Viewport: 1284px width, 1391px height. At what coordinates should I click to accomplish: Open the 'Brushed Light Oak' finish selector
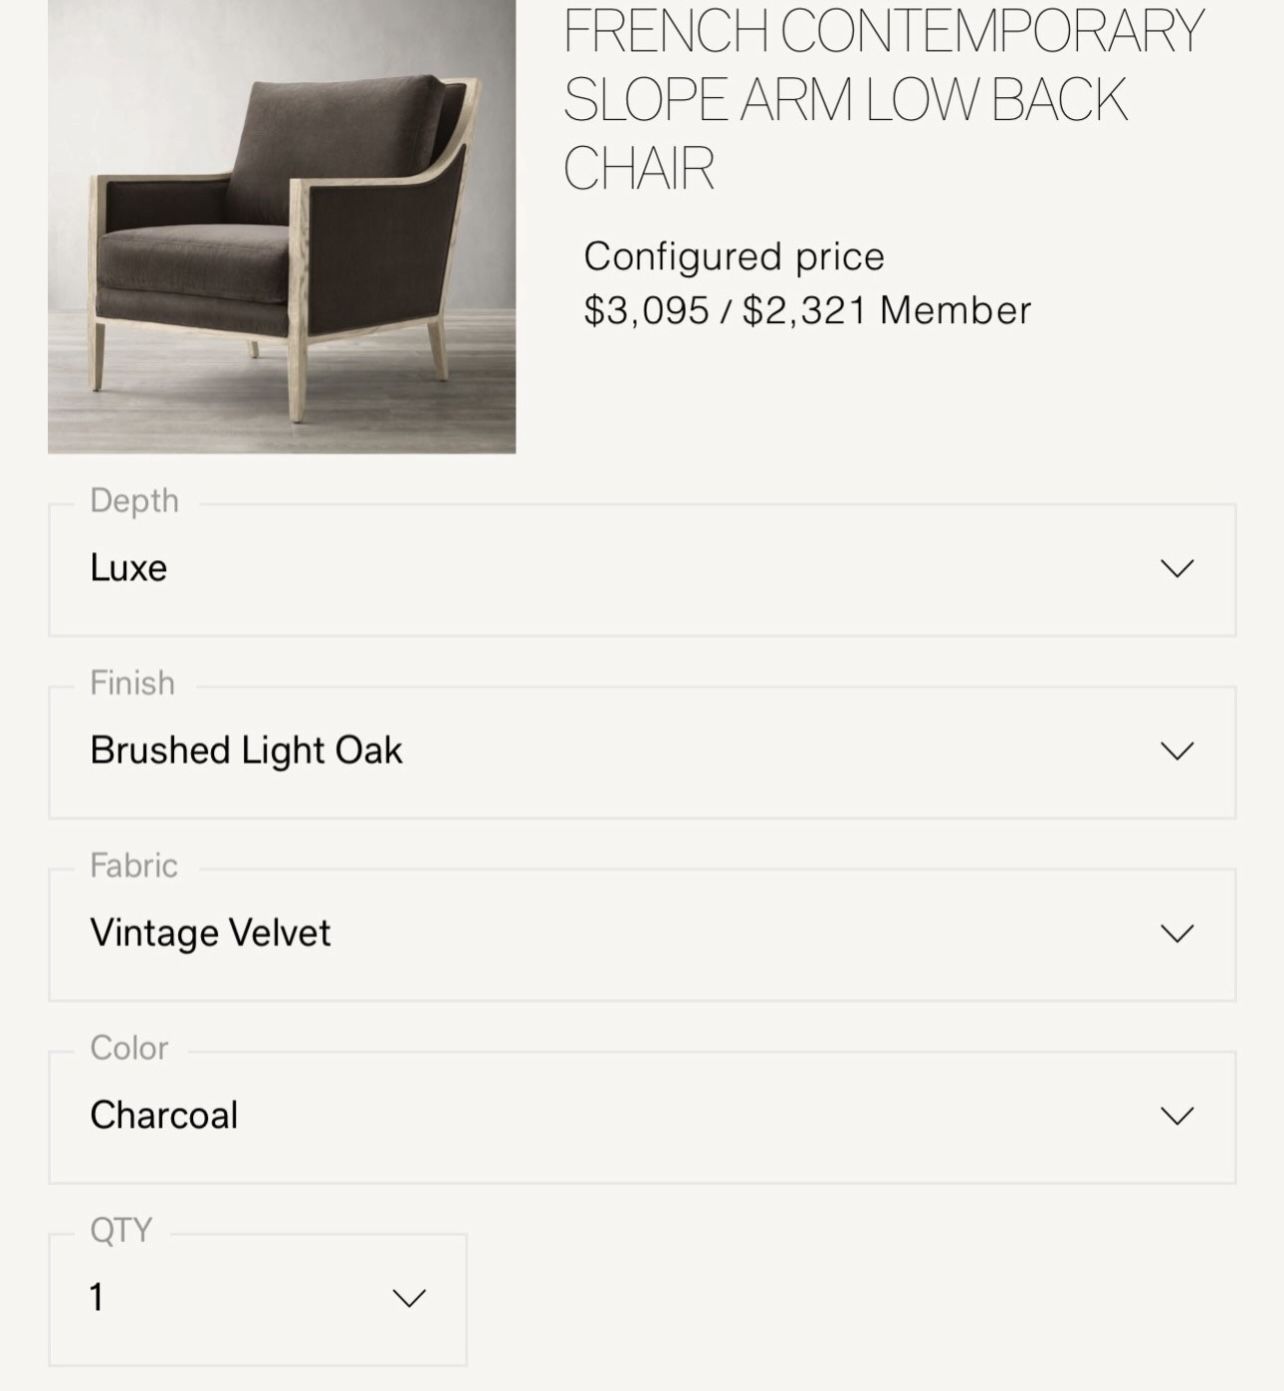pos(246,751)
